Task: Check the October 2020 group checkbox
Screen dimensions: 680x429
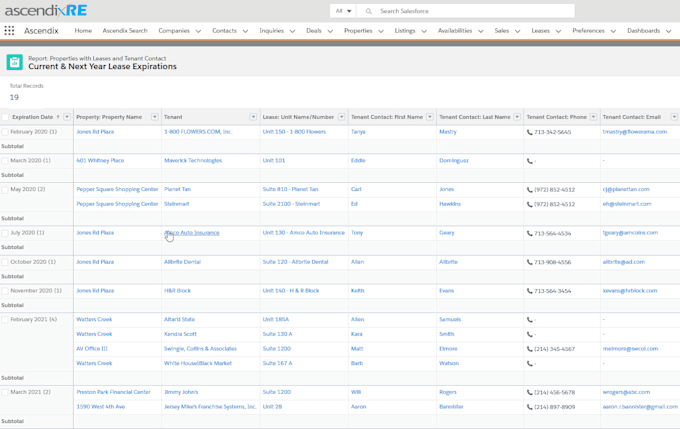Action: tap(5, 262)
